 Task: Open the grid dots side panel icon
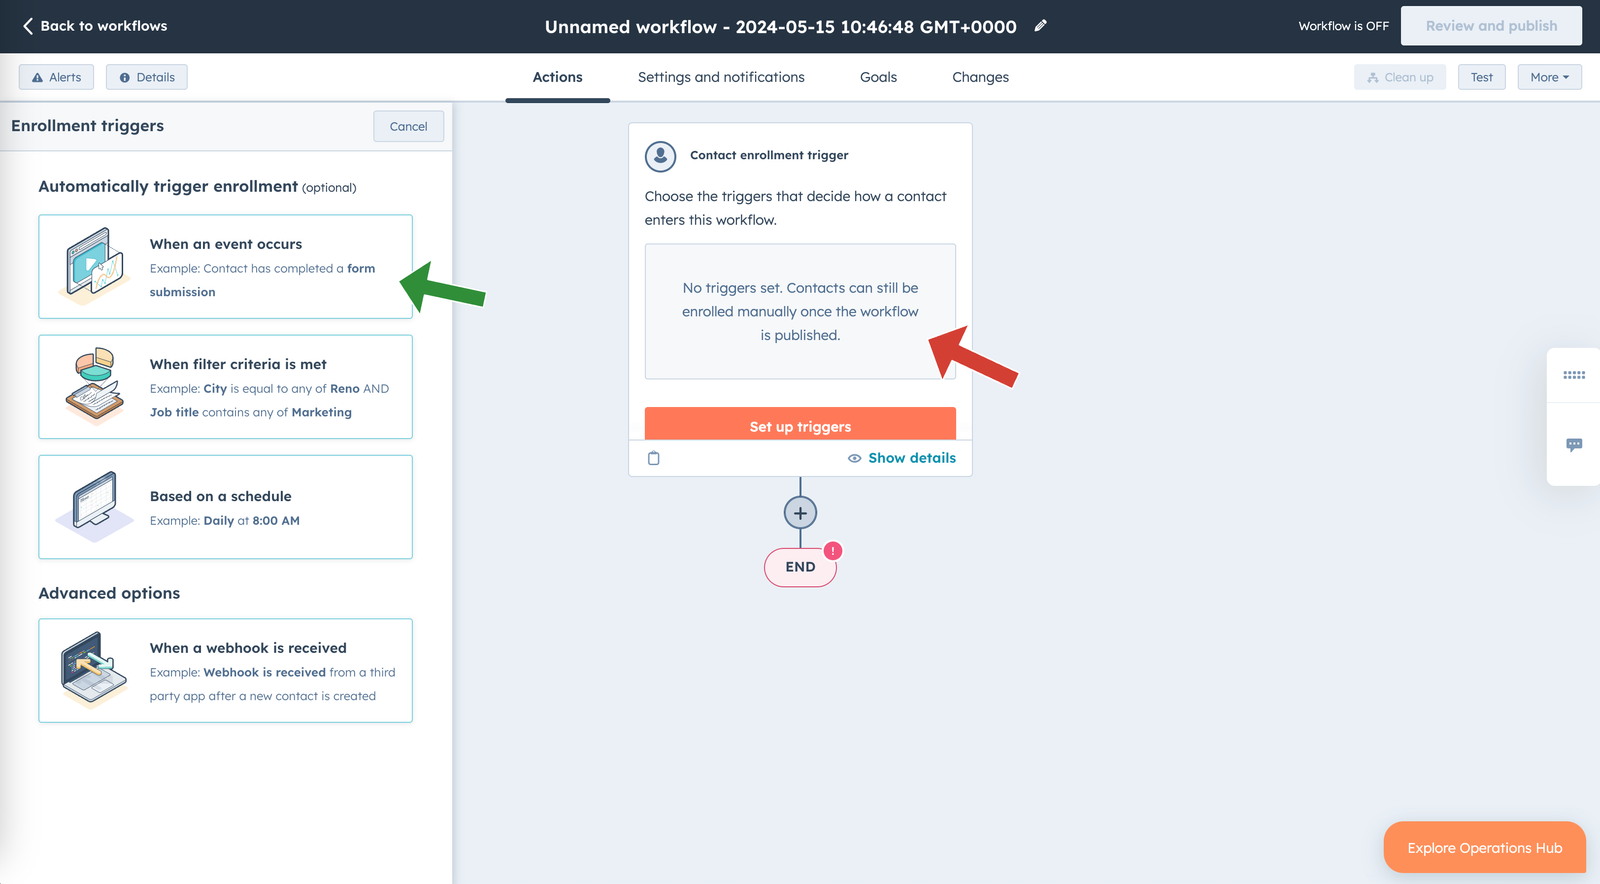[x=1574, y=375]
